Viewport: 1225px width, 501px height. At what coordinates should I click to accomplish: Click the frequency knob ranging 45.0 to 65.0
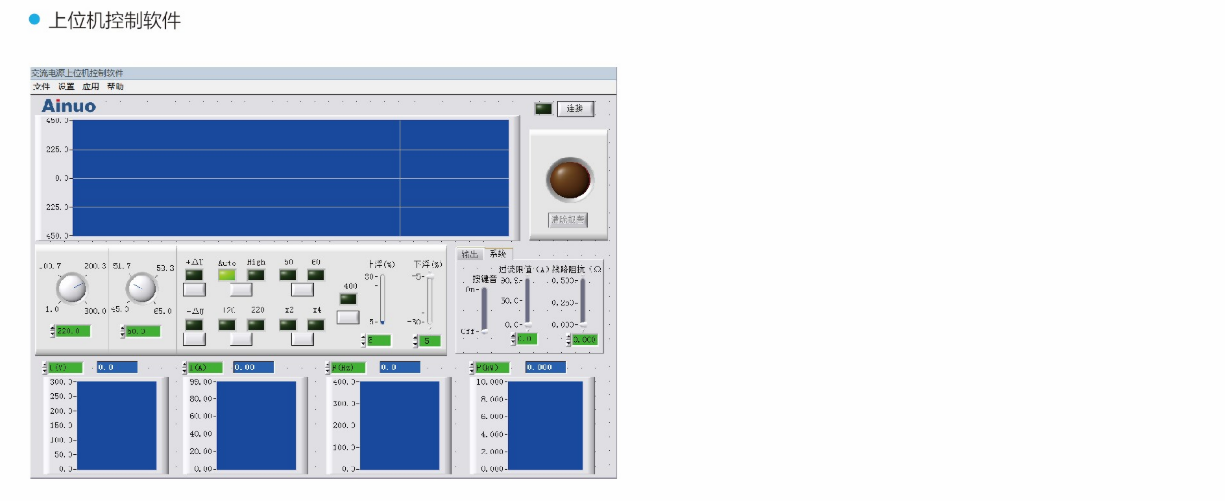(x=141, y=287)
